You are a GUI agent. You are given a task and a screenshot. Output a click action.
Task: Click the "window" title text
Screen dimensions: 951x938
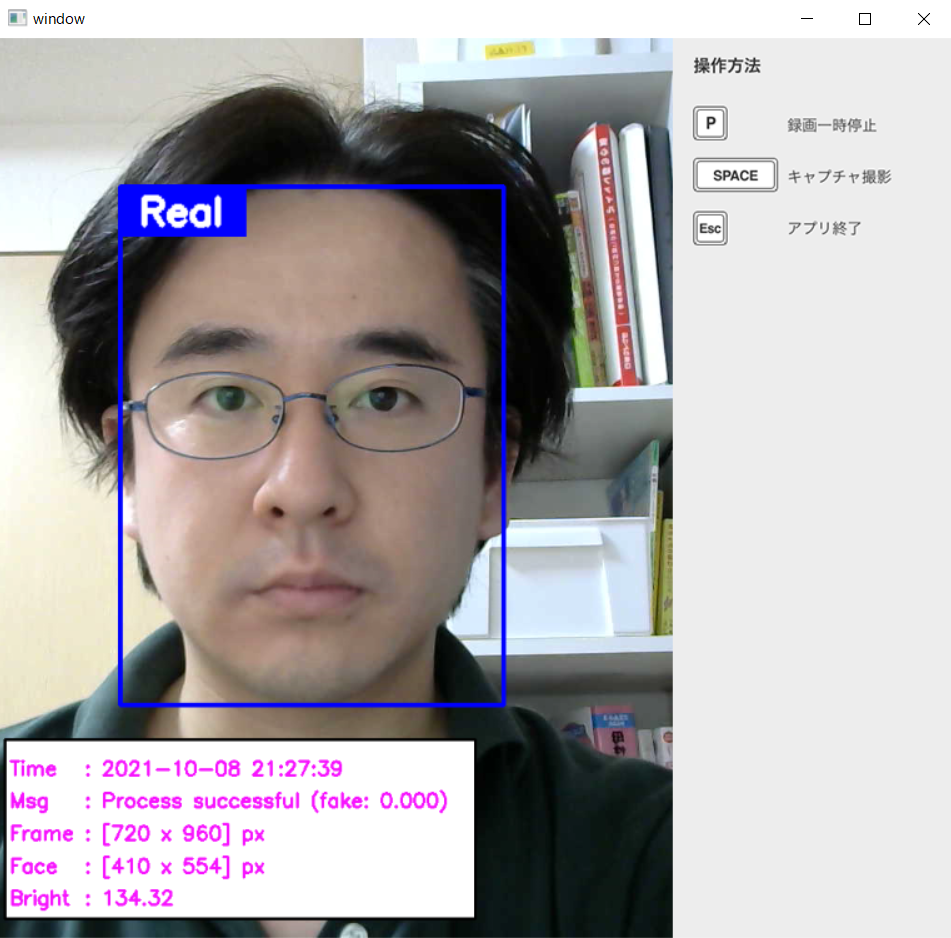(x=59, y=19)
